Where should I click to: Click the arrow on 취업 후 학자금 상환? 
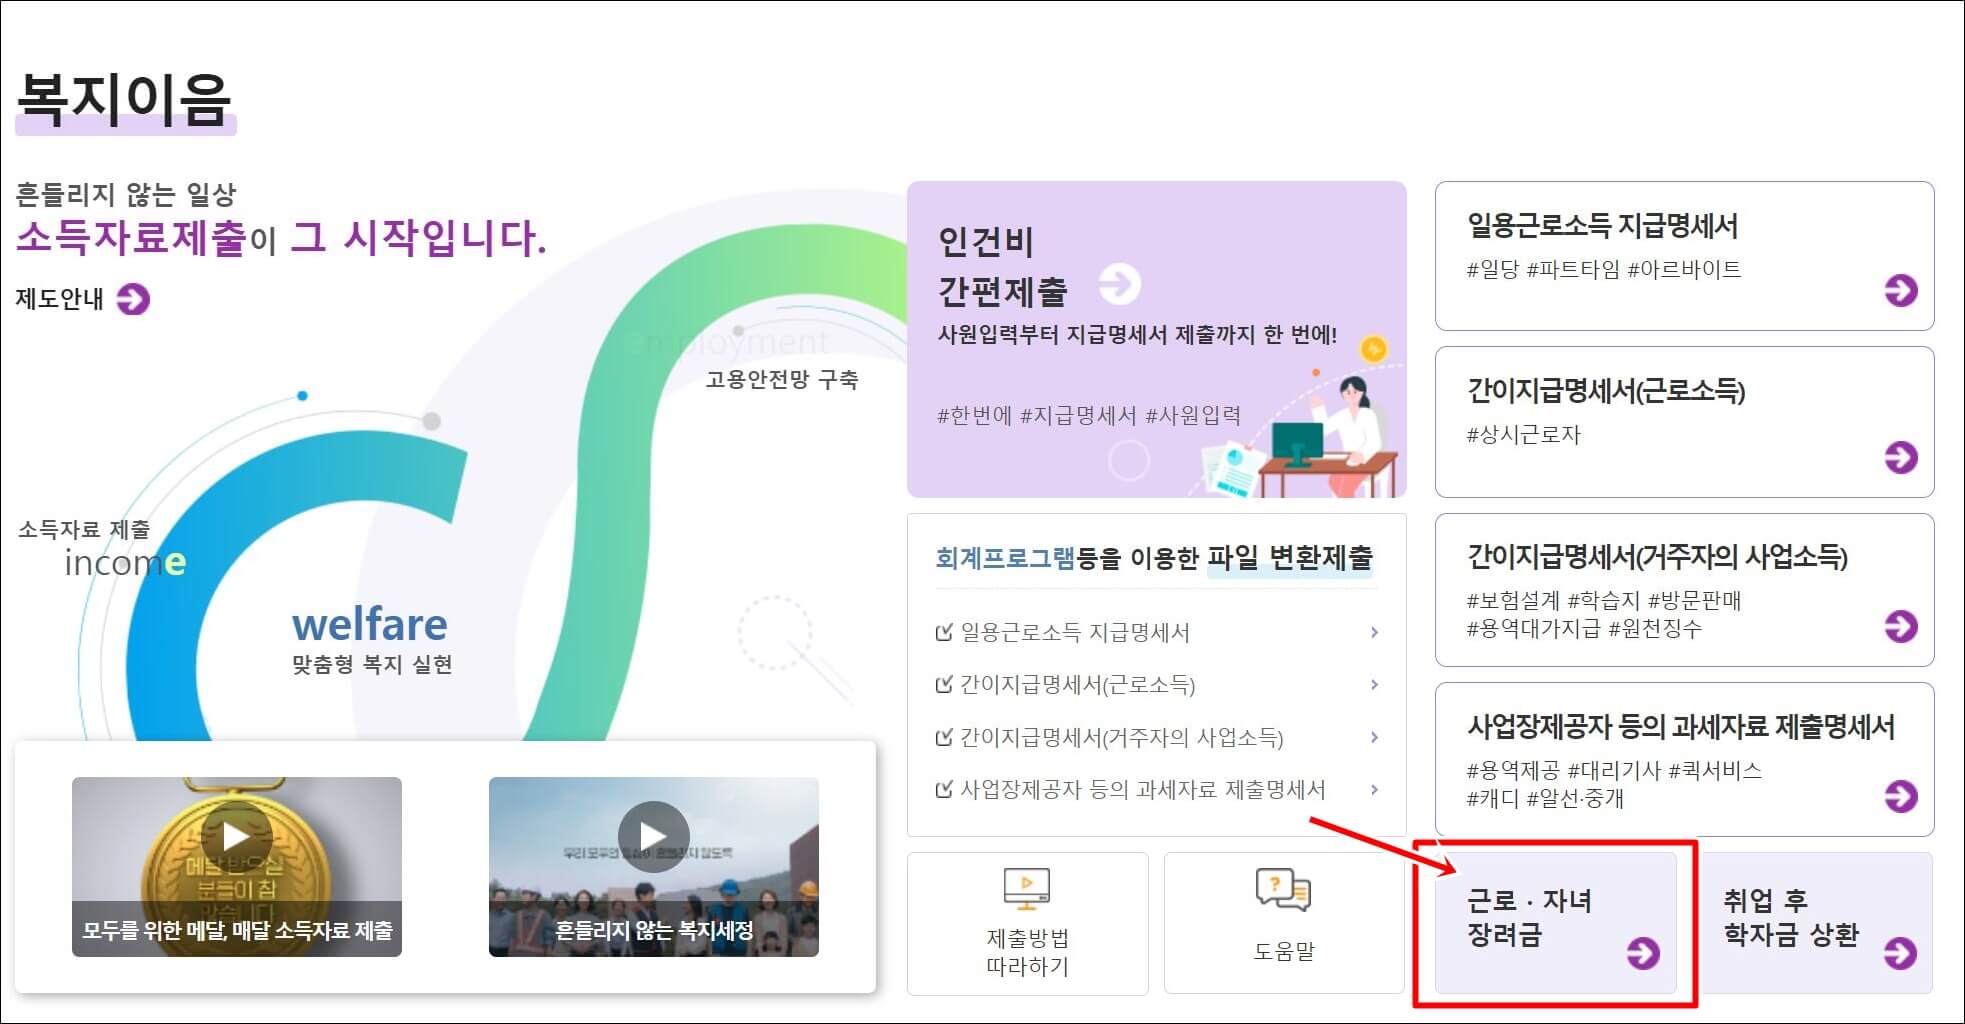pos(1899,953)
